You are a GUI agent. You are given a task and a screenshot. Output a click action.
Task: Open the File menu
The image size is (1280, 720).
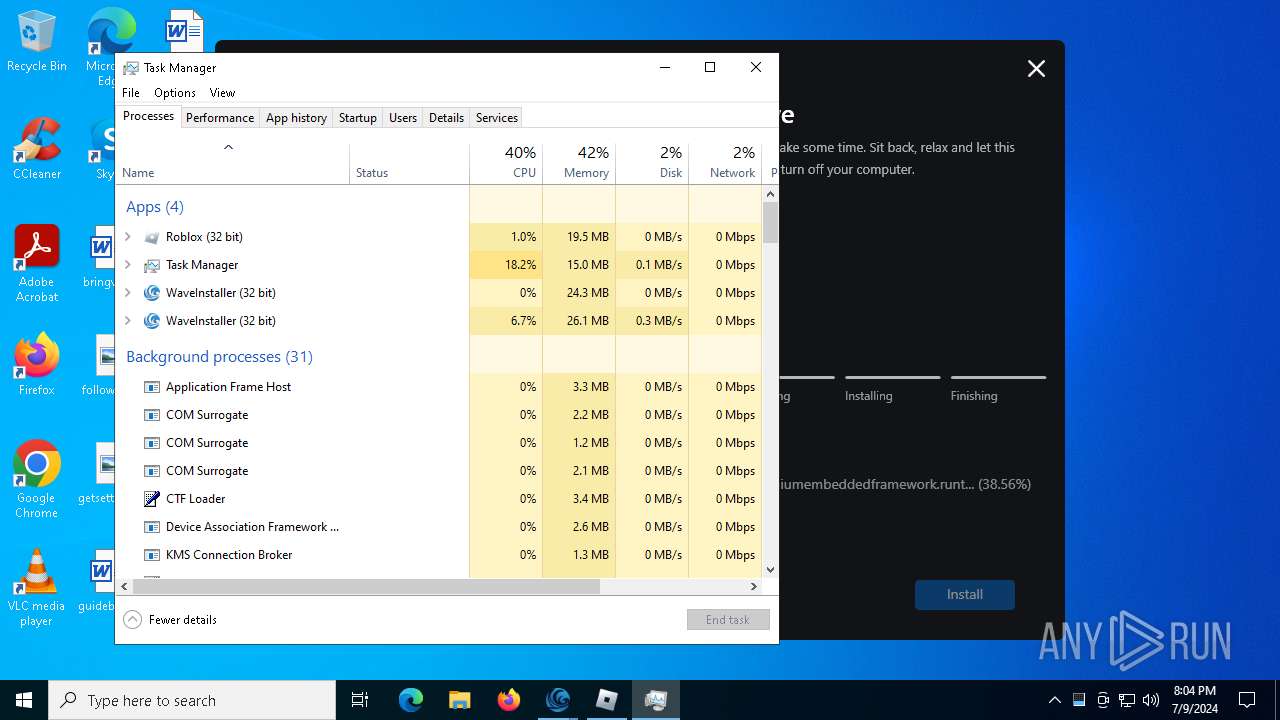pos(131,92)
